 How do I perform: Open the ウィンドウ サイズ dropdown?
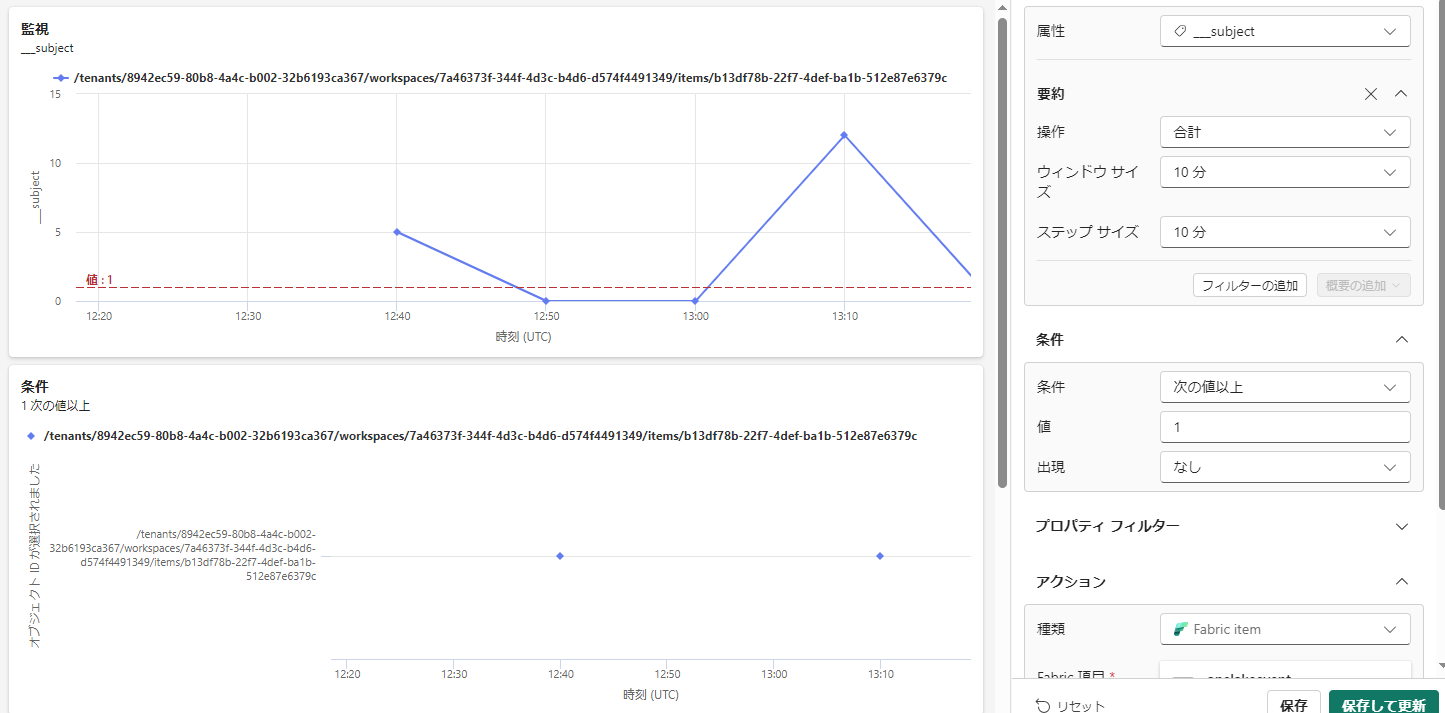(x=1285, y=172)
